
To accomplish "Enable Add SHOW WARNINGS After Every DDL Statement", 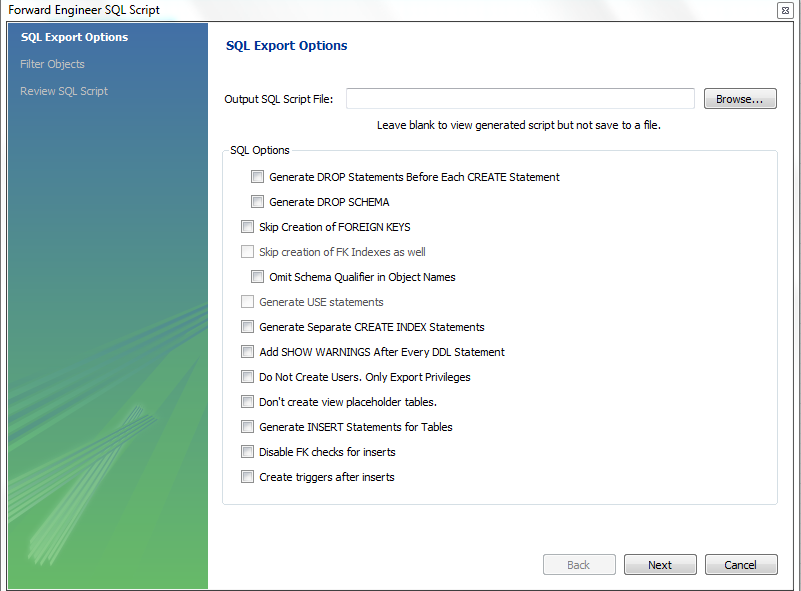I will 248,352.
